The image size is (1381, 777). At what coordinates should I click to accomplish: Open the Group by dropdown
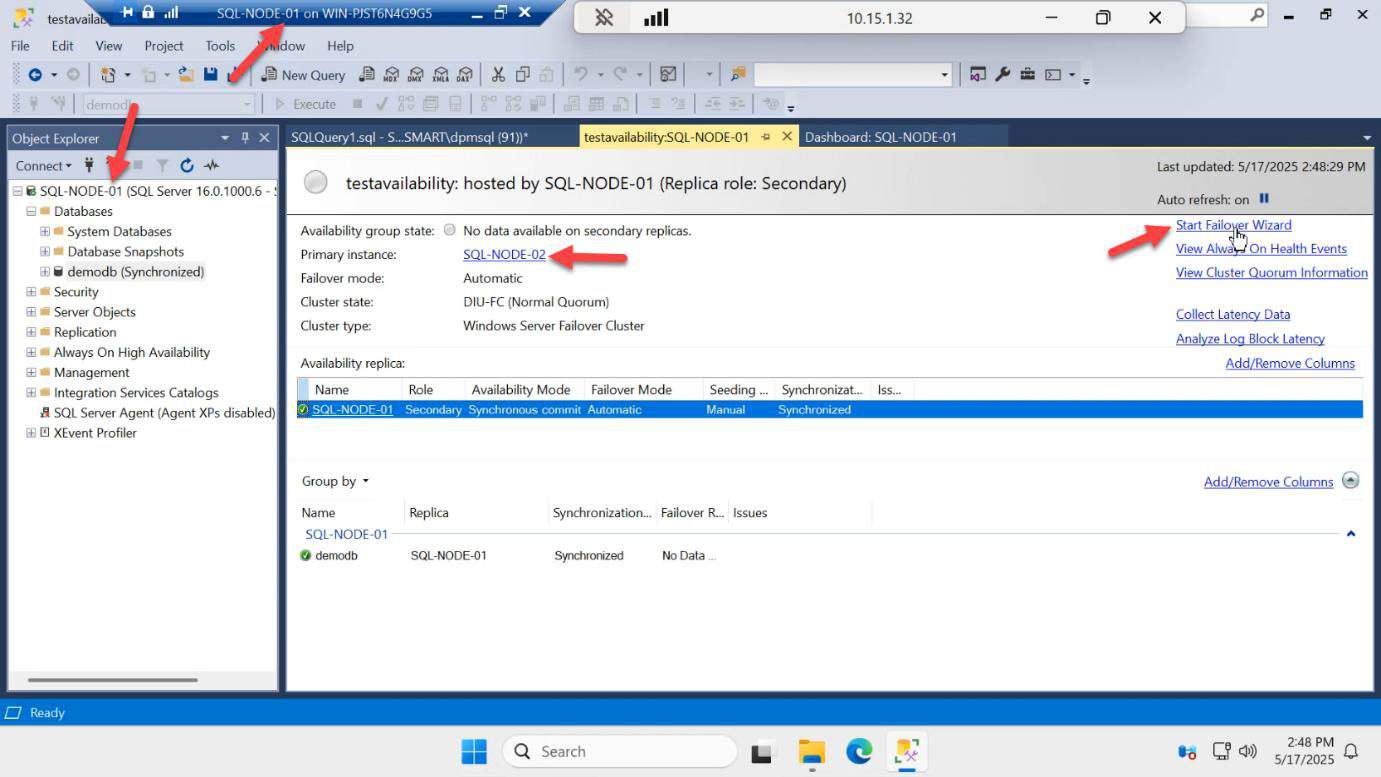(x=335, y=481)
